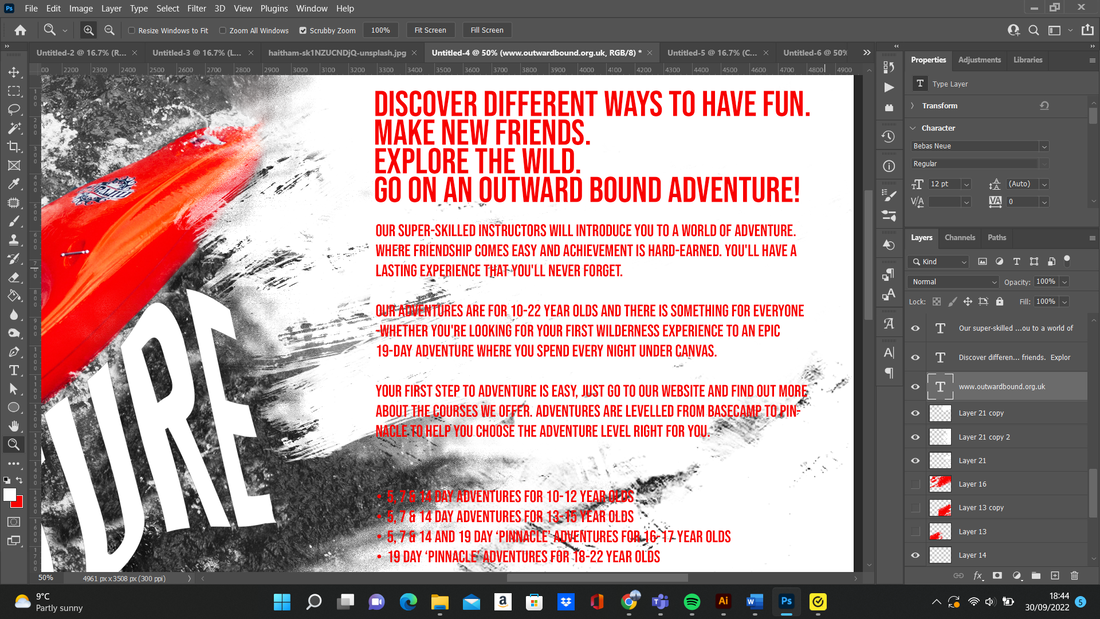Viewport: 1100px width, 619px height.
Task: Create a new layer with plus icon
Action: tap(1055, 575)
